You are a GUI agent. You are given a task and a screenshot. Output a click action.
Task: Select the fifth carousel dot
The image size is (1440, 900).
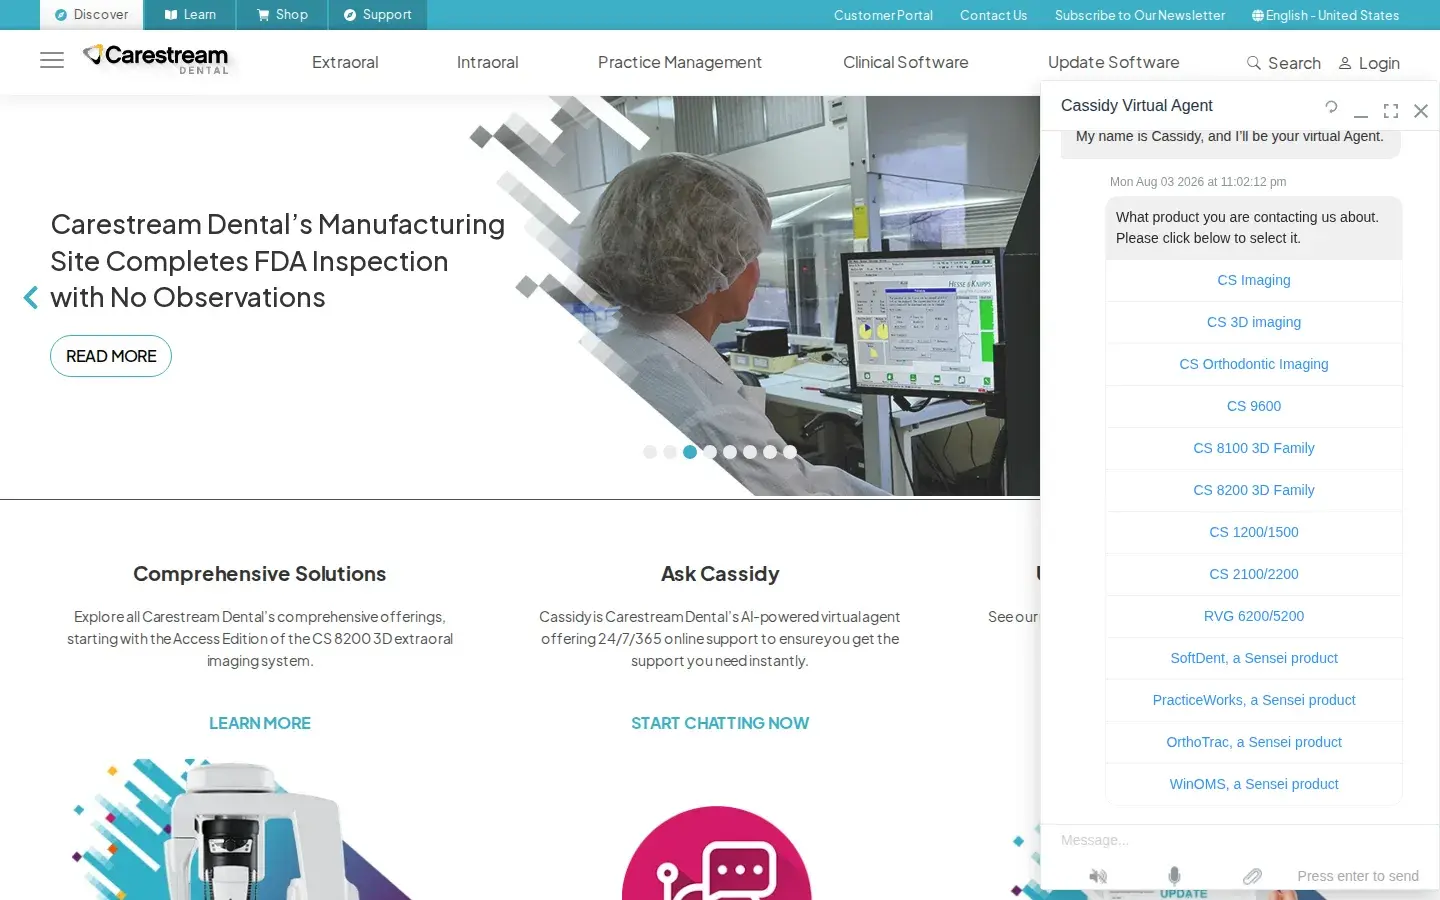(x=730, y=452)
